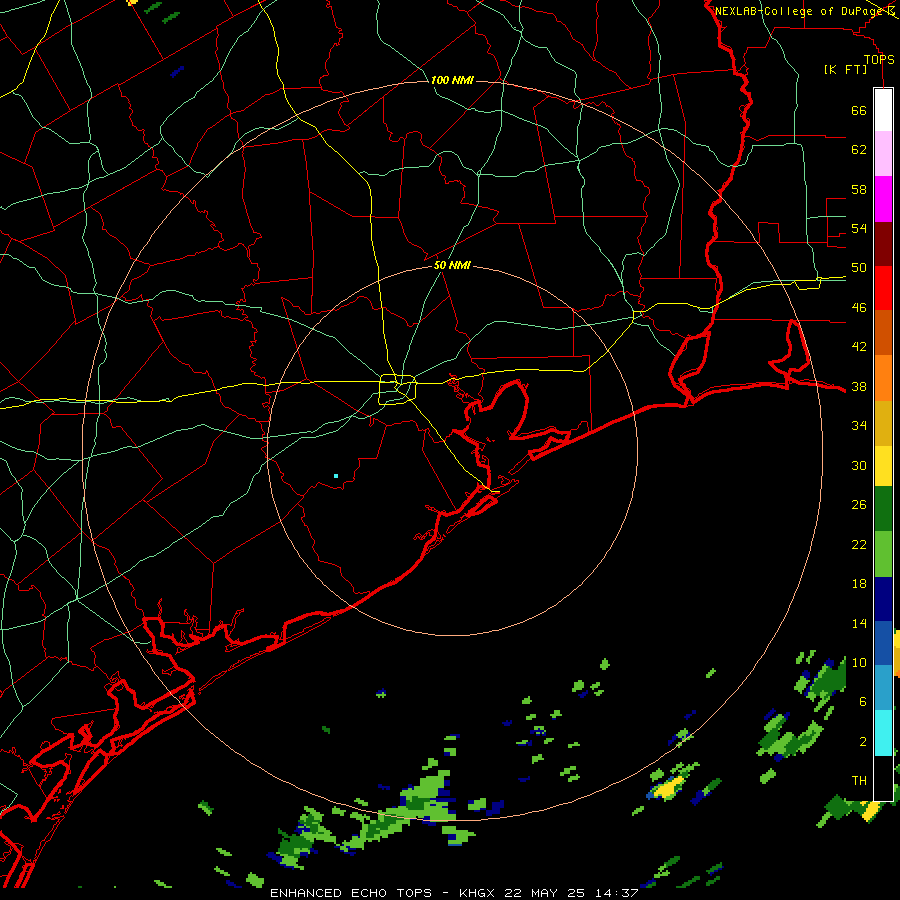The height and width of the screenshot is (900, 900).
Task: Click the 46 legend value
Action: [859, 308]
